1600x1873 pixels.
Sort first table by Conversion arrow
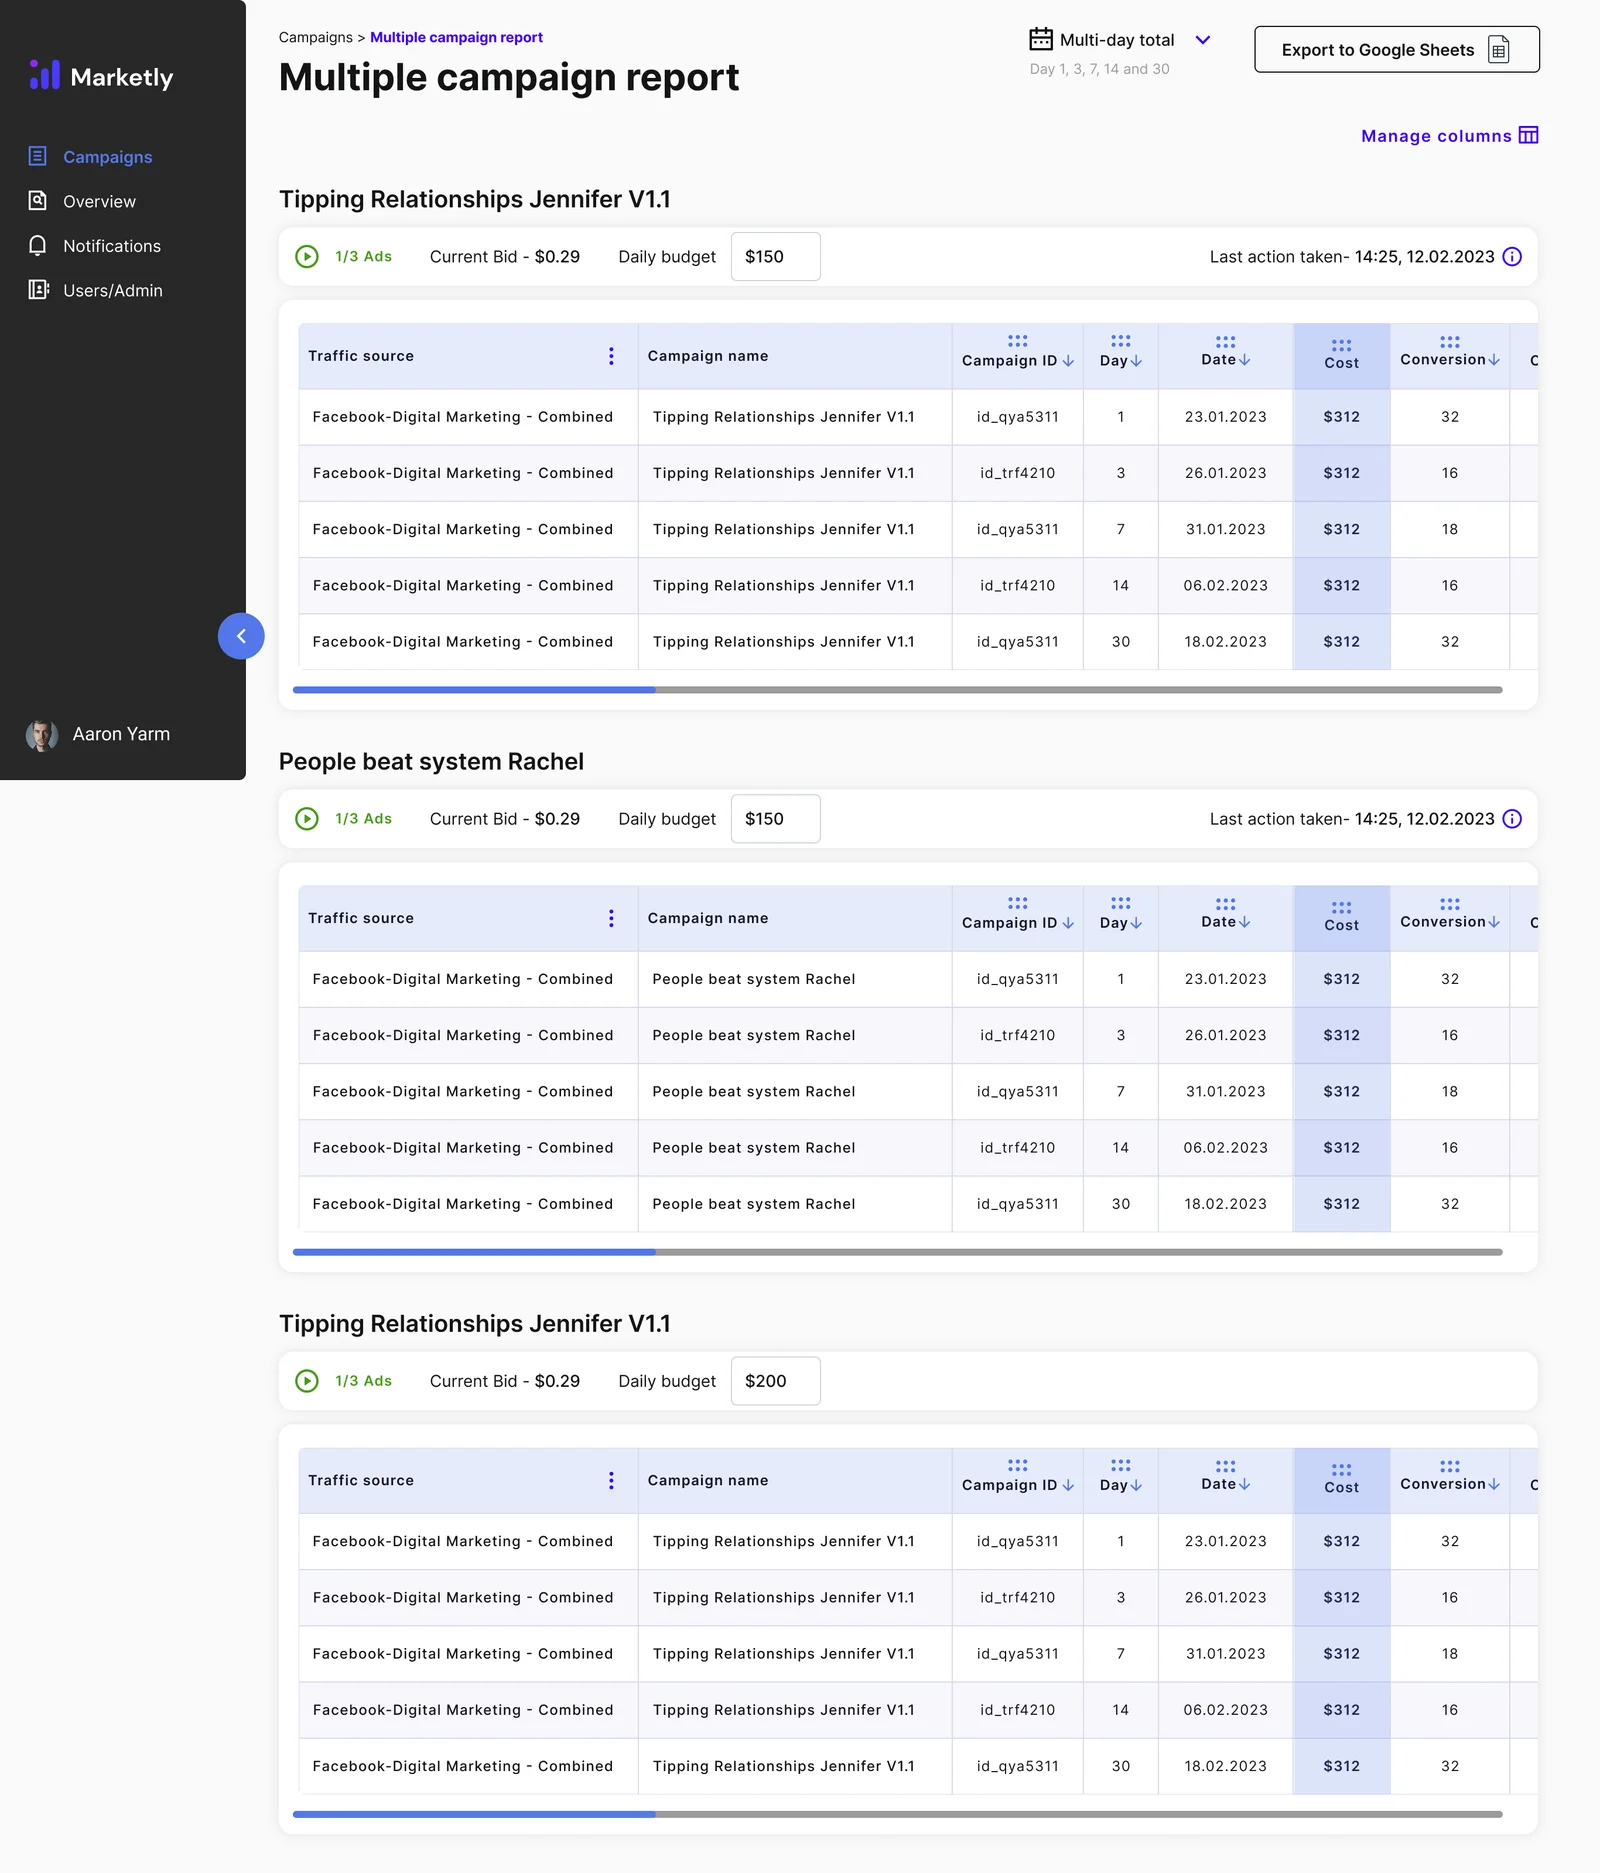pyautogui.click(x=1493, y=360)
